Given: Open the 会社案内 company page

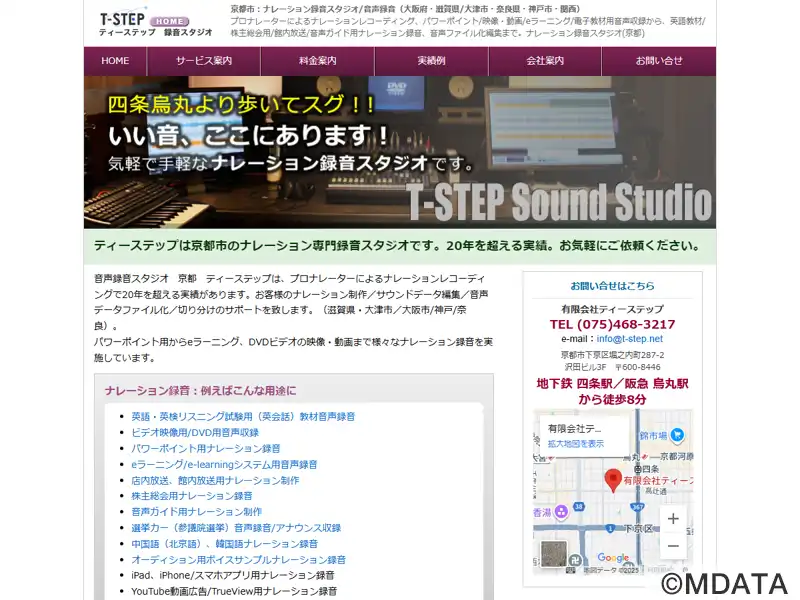Looking at the screenshot, I should point(545,61).
